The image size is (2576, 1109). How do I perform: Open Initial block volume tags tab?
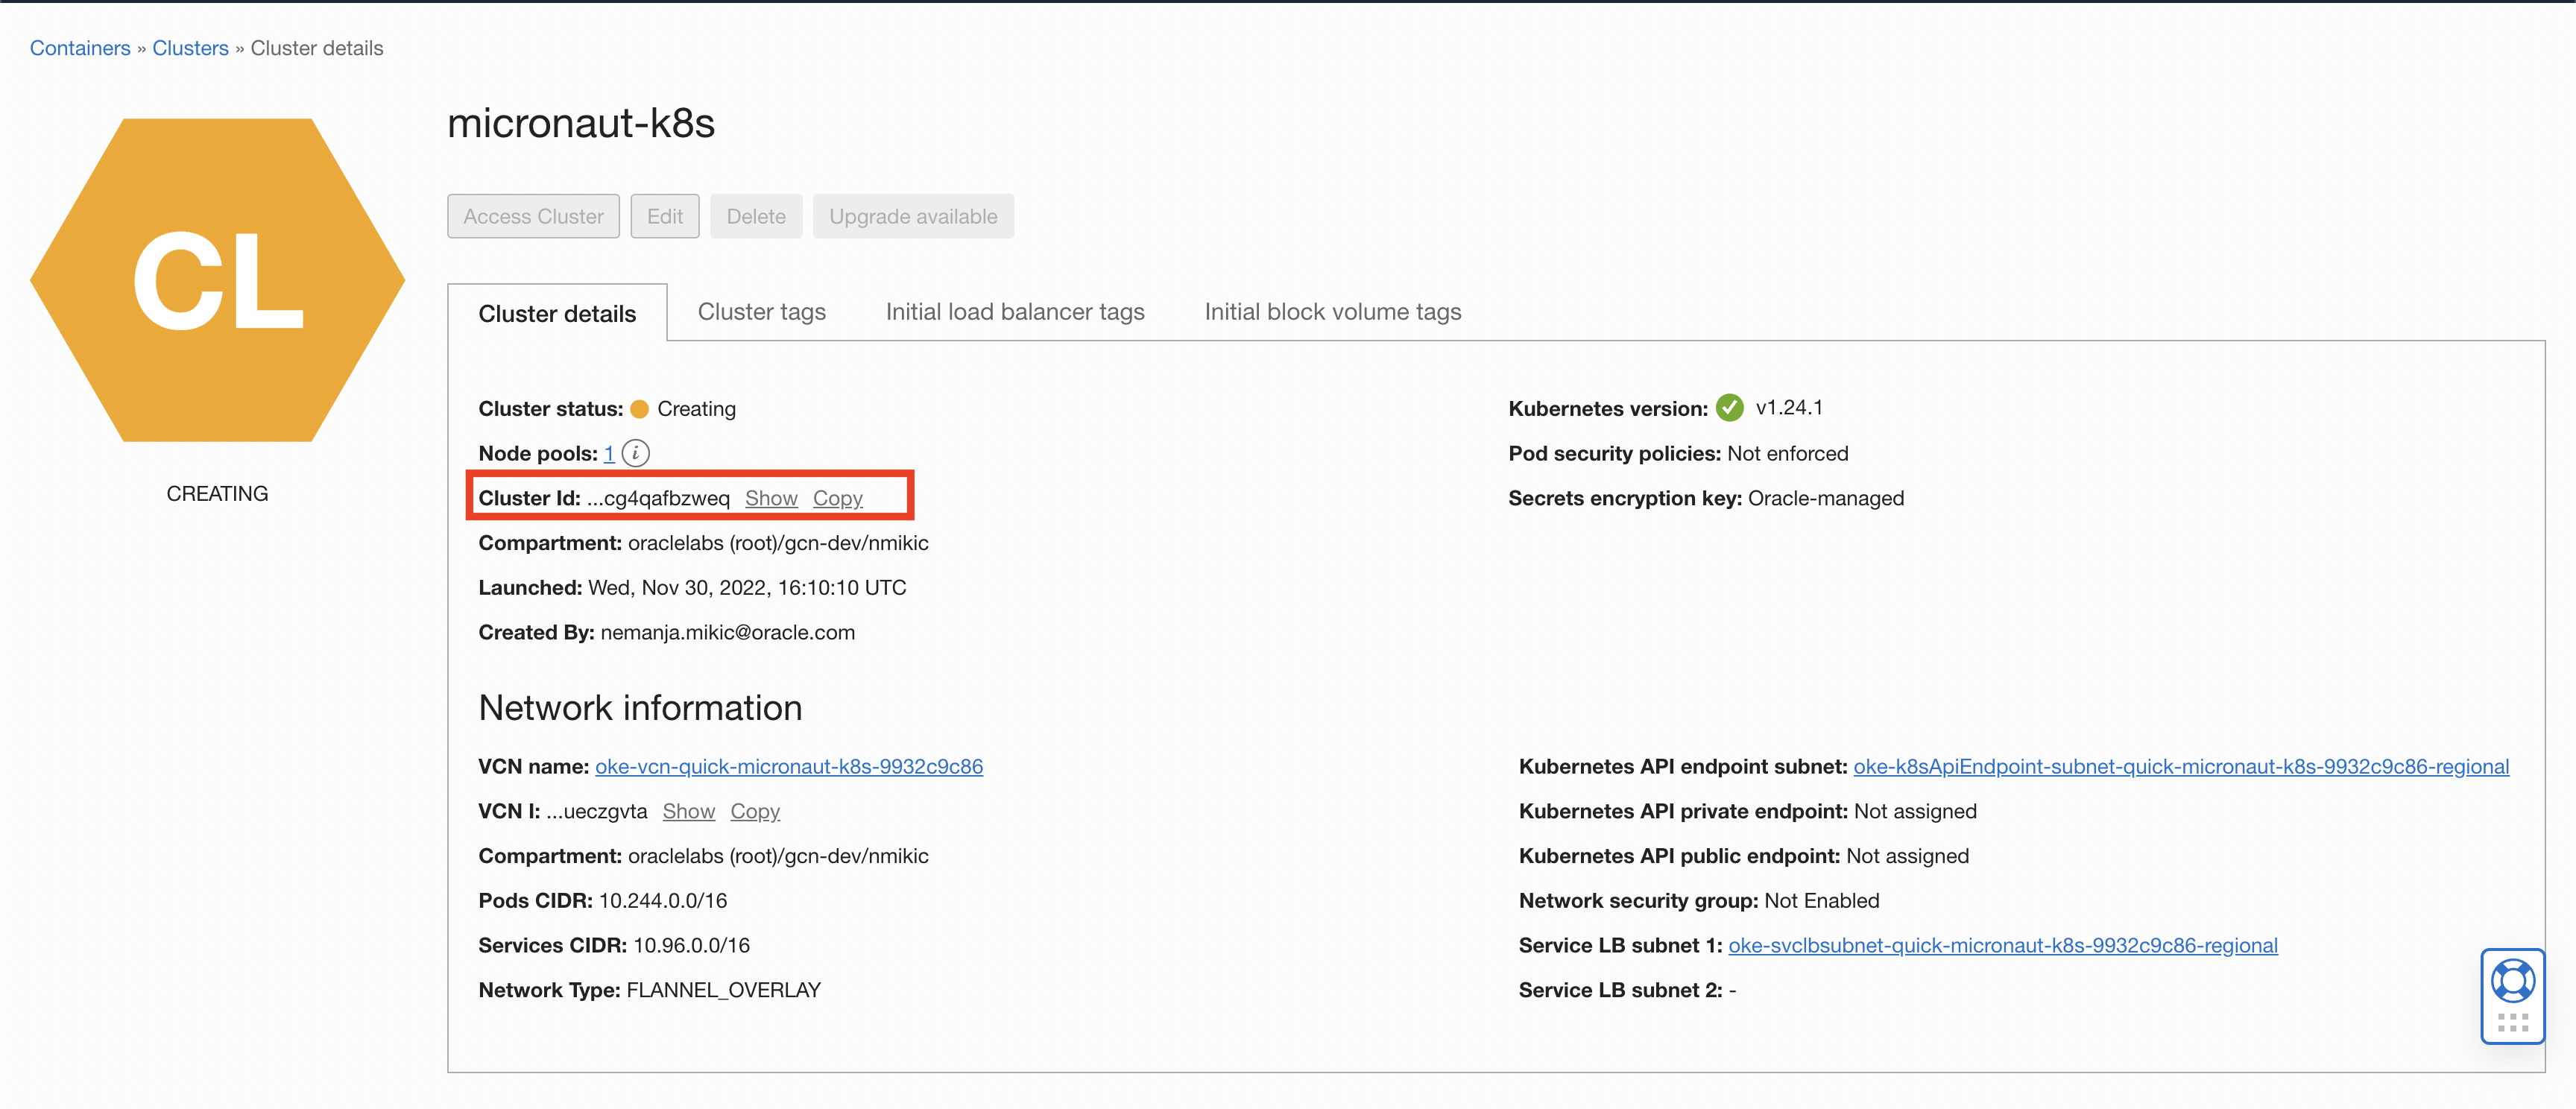(1334, 311)
